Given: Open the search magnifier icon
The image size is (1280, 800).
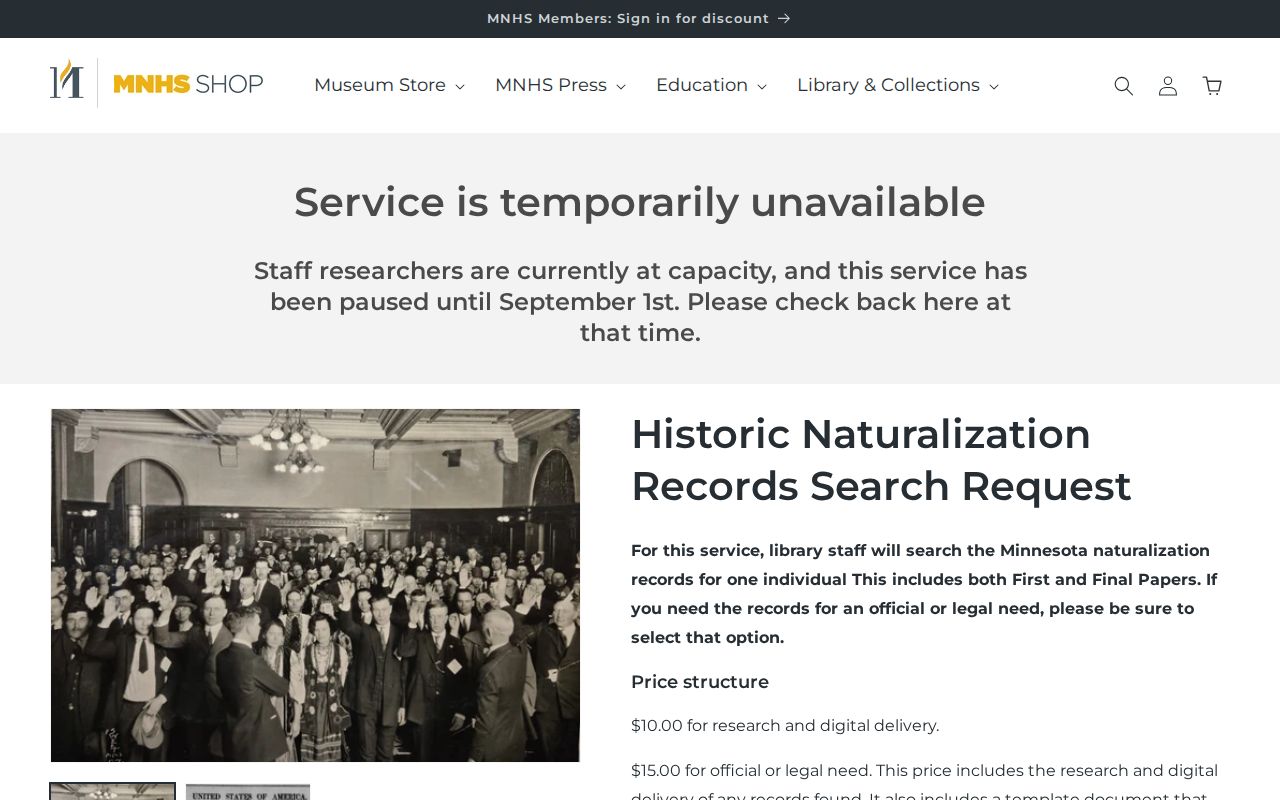Looking at the screenshot, I should coord(1123,86).
